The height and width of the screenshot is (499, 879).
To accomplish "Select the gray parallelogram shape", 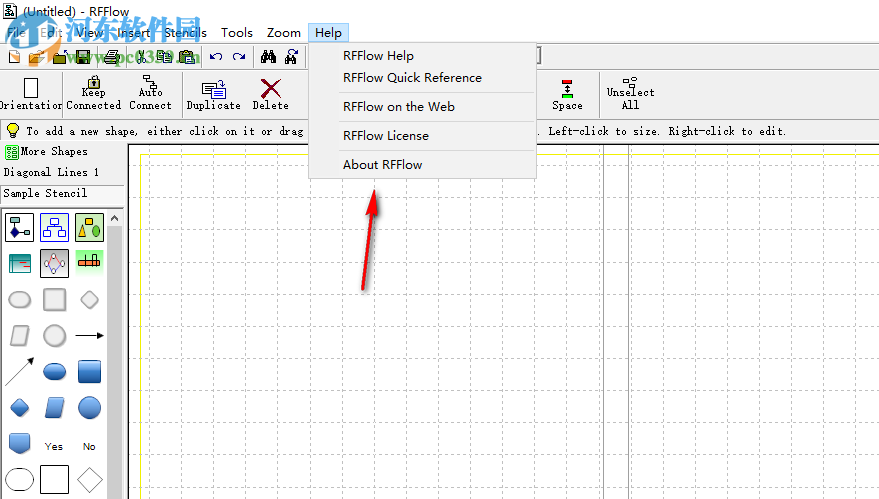I will click(20, 335).
